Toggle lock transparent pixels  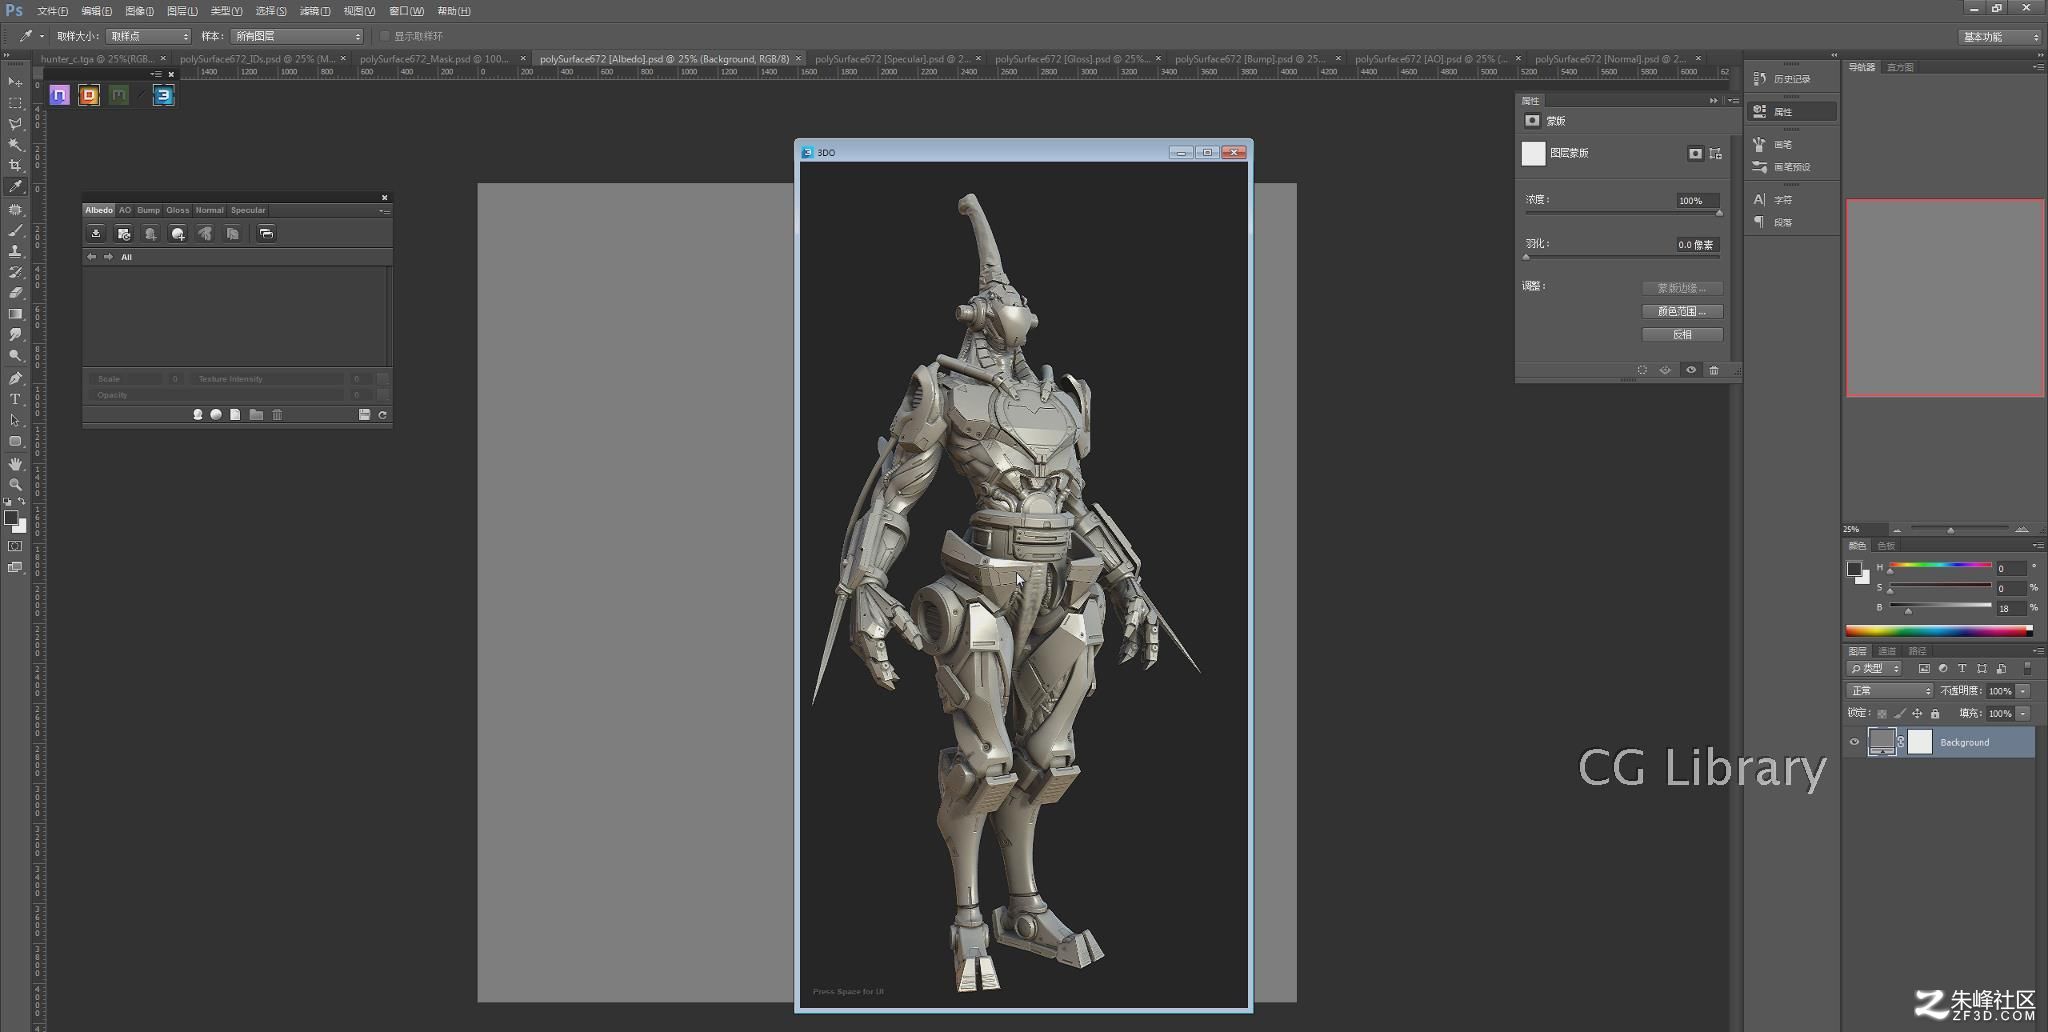tap(1882, 714)
